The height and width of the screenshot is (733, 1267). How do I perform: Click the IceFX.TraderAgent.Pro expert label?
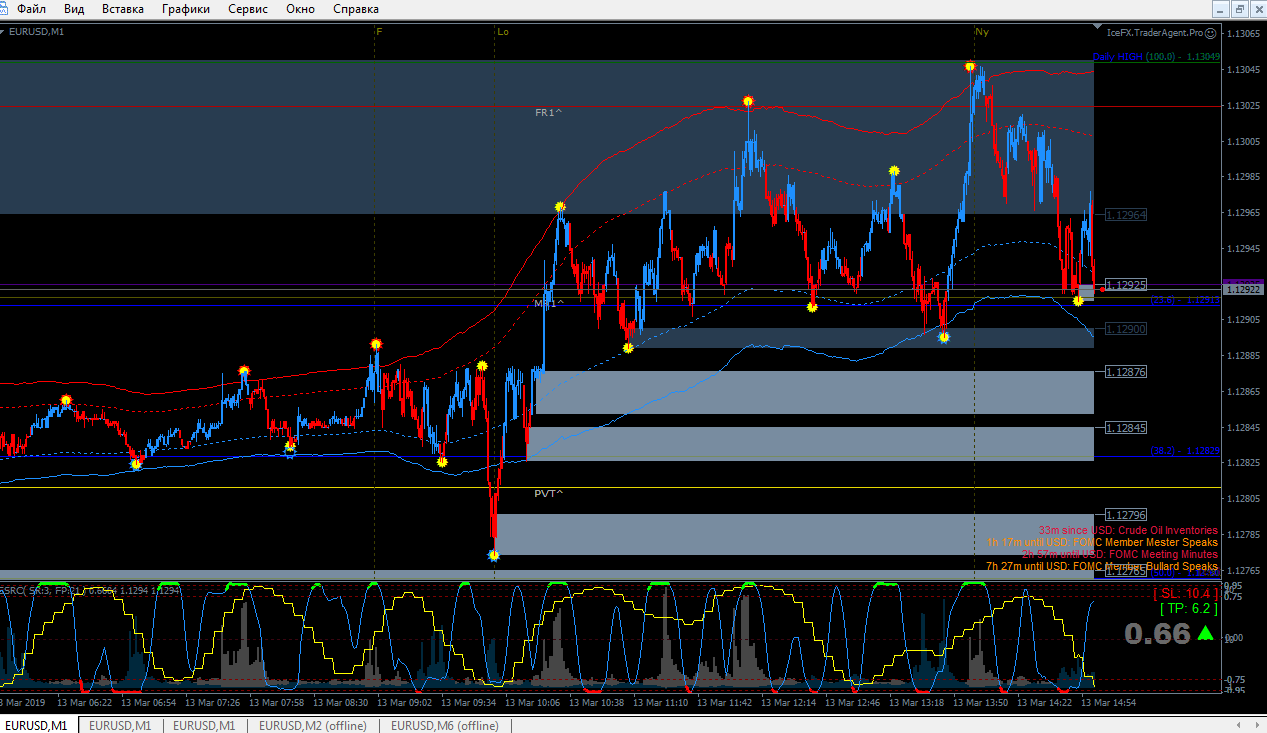1154,32
